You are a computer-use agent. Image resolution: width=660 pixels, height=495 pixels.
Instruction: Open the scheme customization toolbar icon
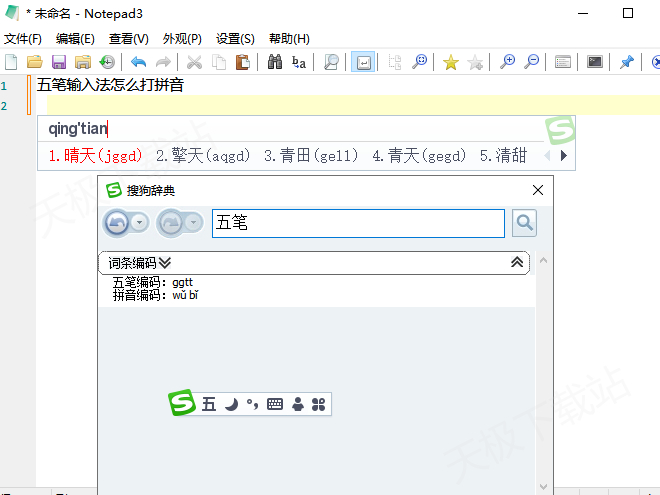(563, 62)
